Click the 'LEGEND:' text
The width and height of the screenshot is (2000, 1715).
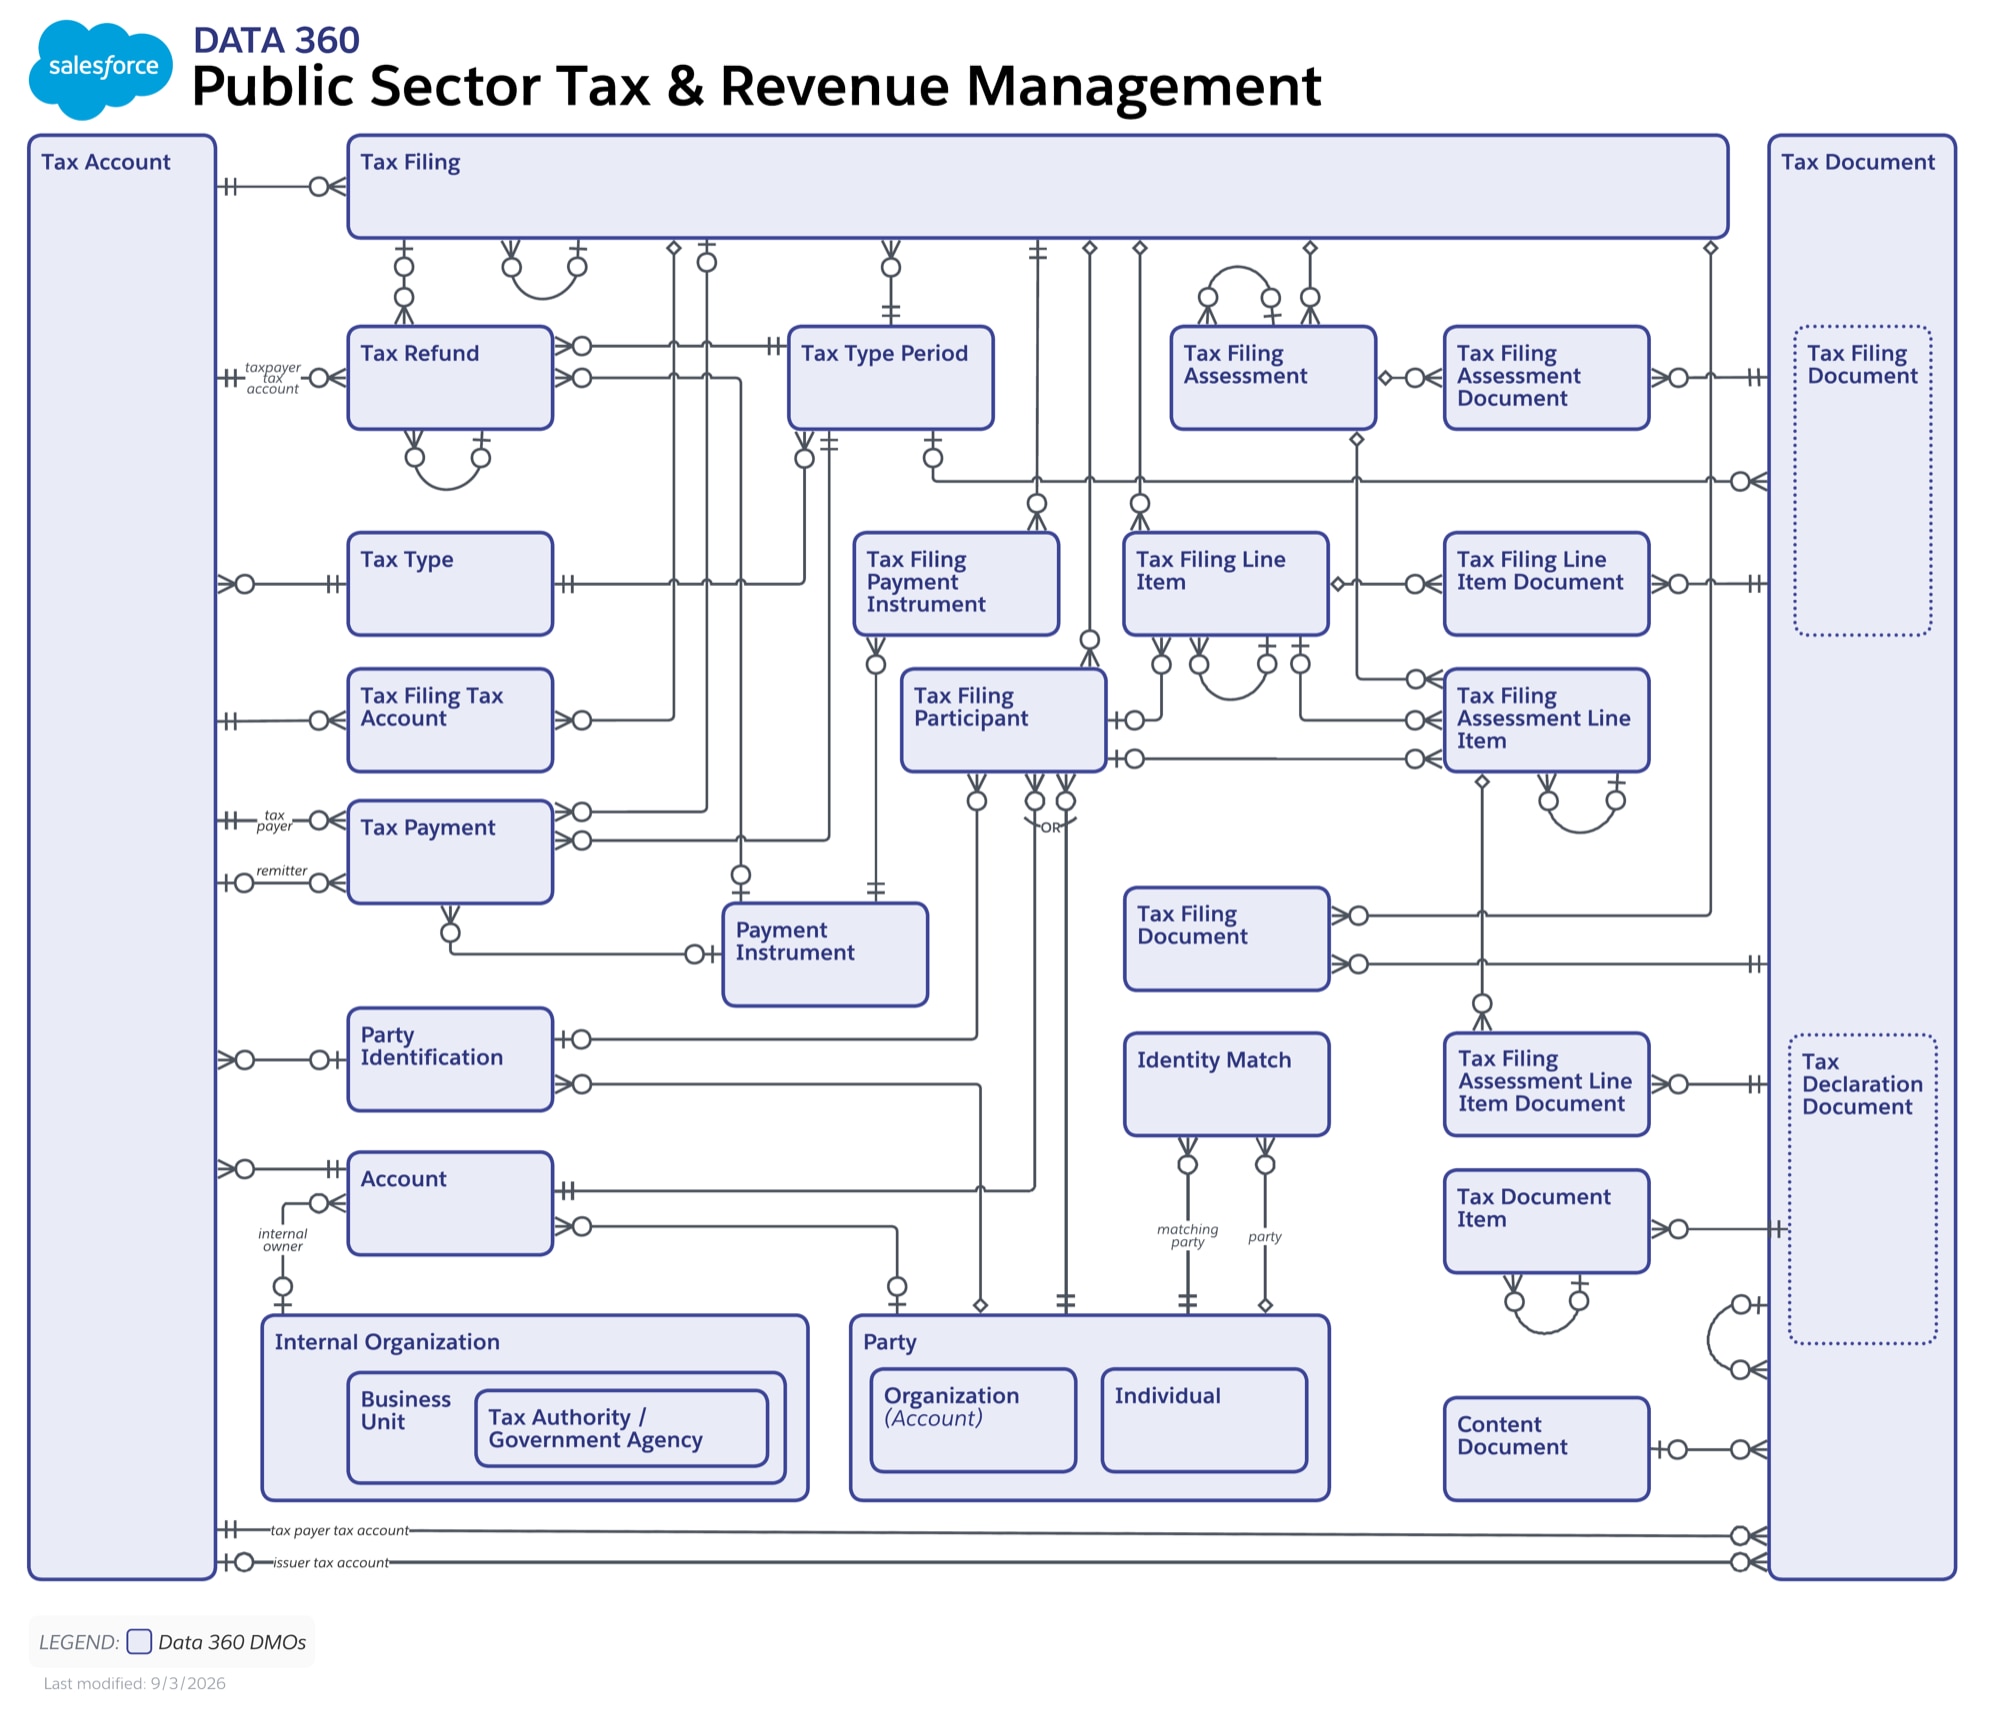[x=79, y=1642]
